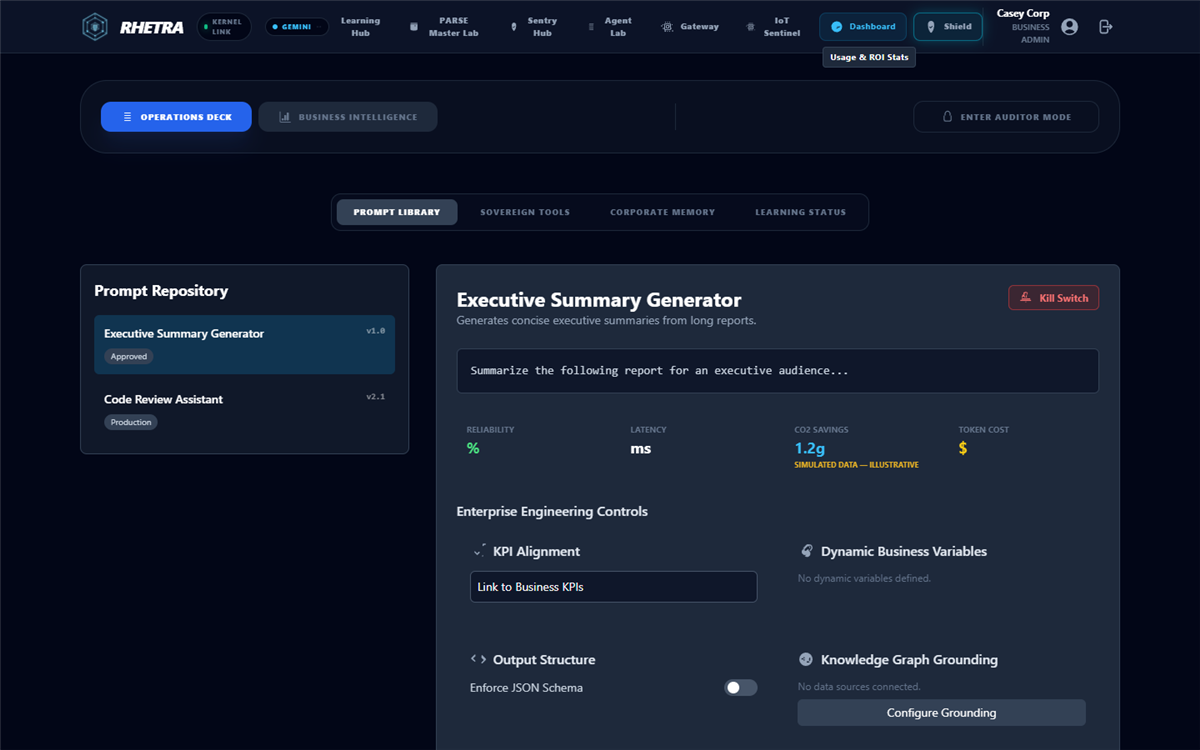The width and height of the screenshot is (1200, 750).
Task: Click the Output Structure code brackets icon
Action: click(479, 659)
